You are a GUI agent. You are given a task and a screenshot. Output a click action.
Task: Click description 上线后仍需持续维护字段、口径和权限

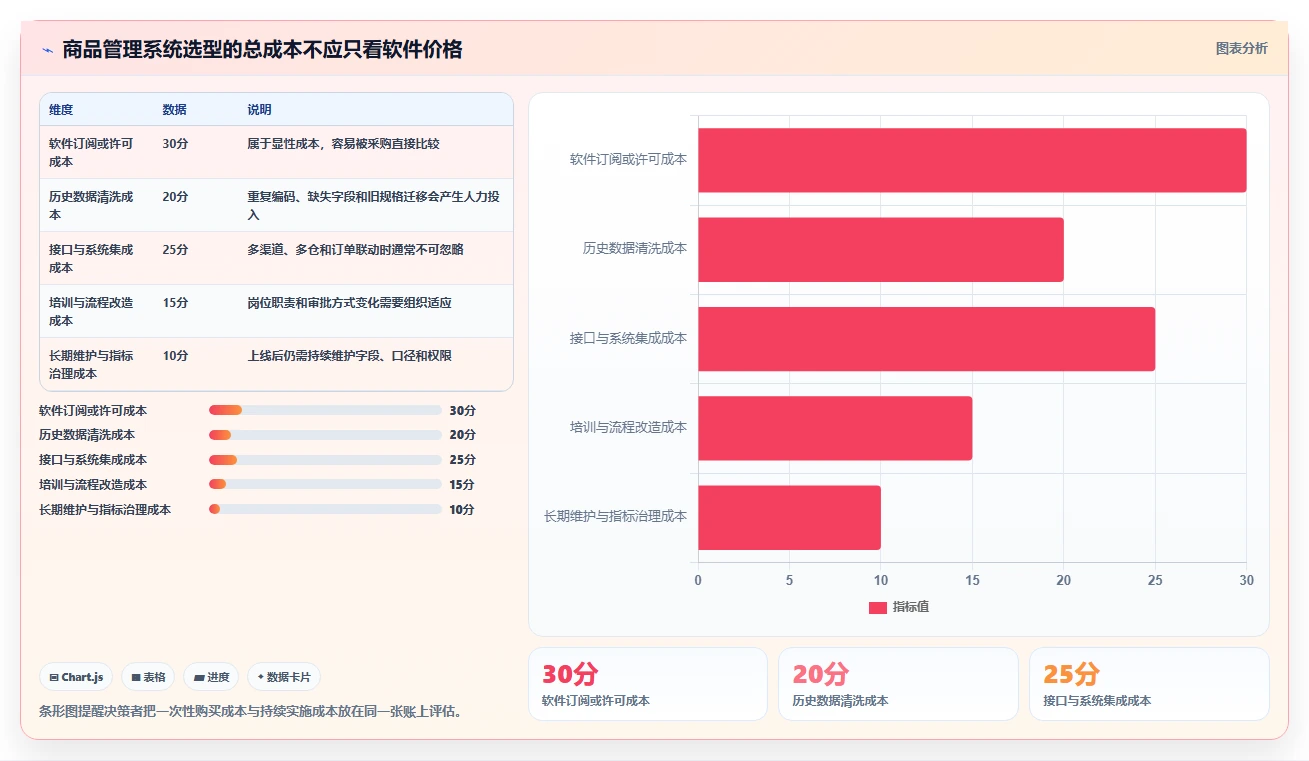point(349,356)
